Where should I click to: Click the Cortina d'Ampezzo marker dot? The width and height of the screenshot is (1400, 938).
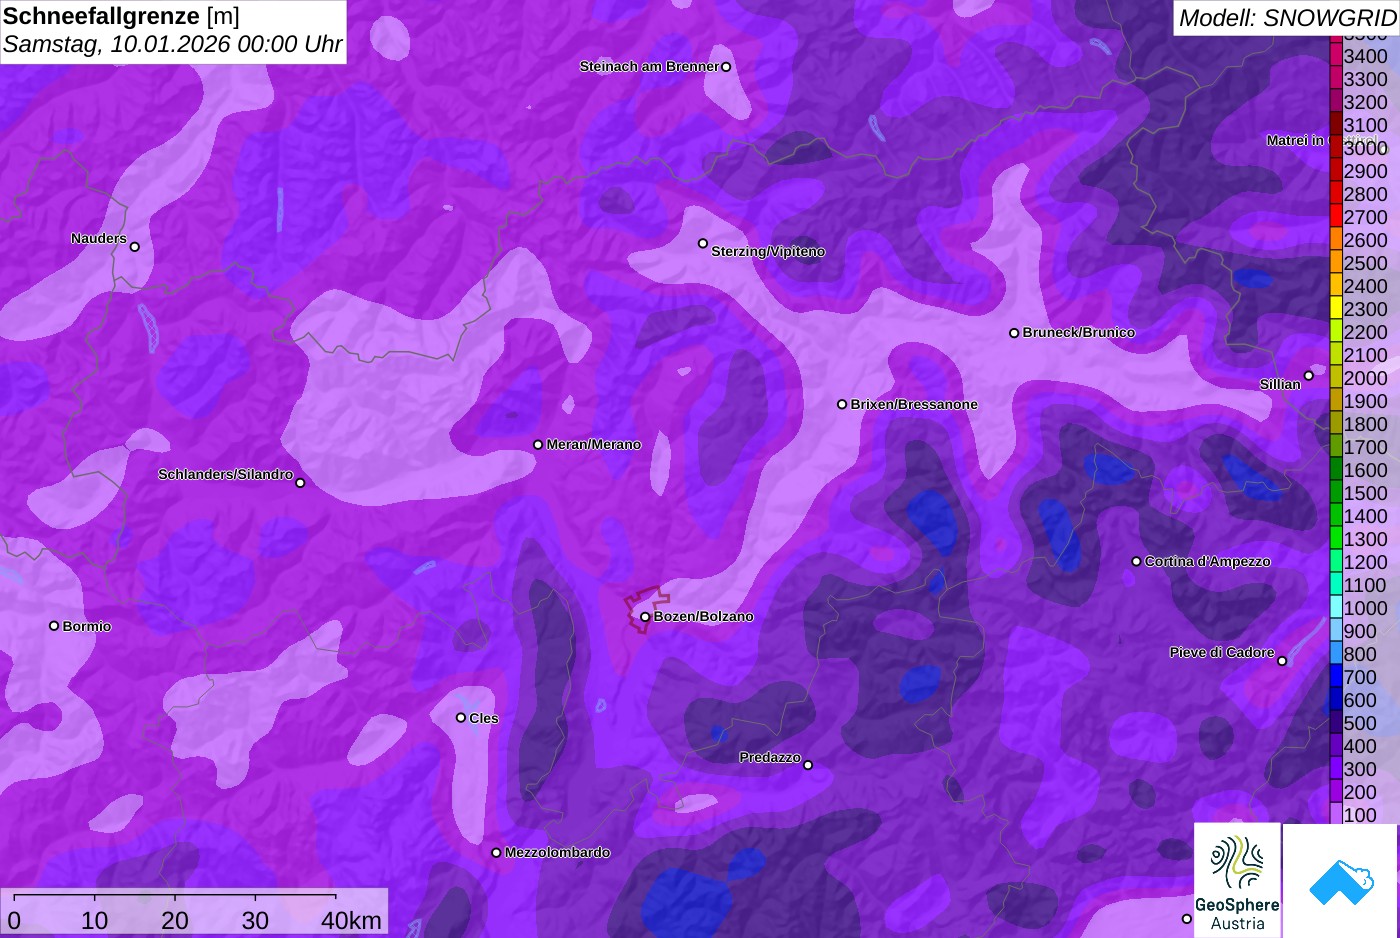1136,562
